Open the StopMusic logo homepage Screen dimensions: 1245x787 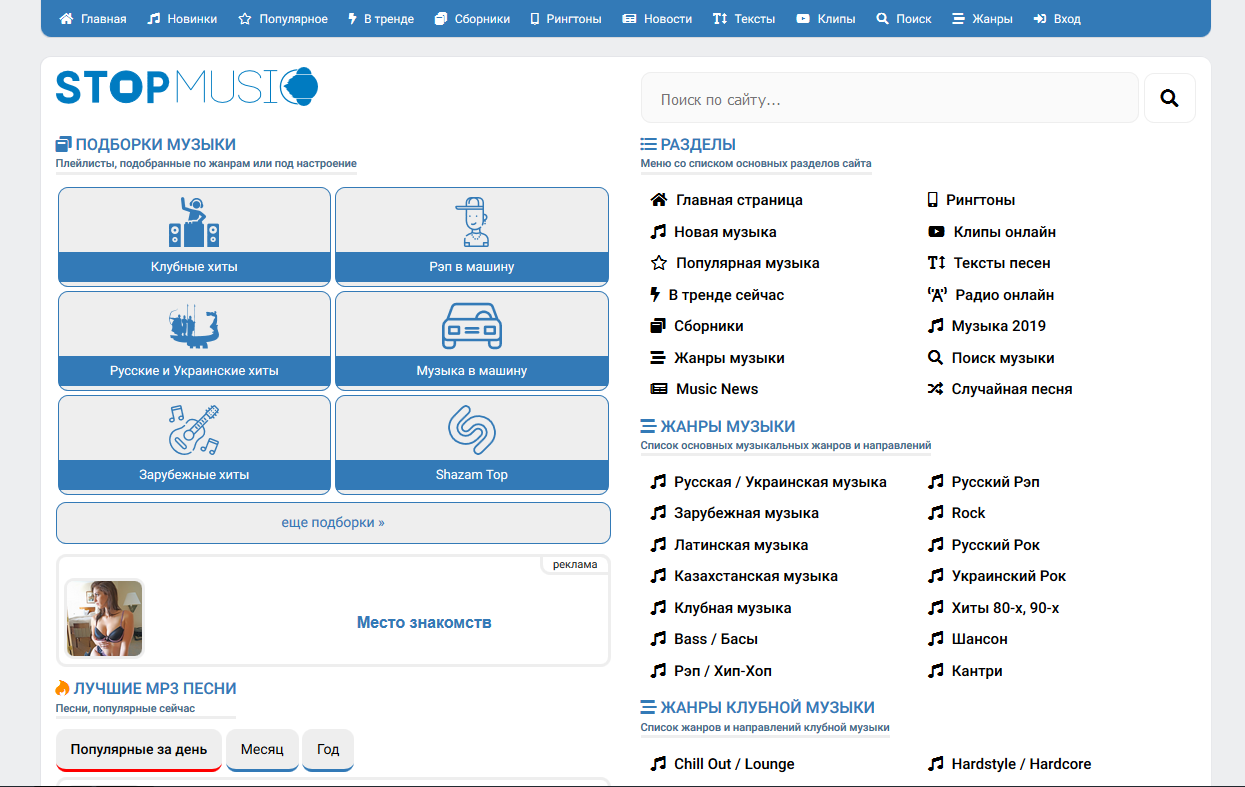[x=187, y=87]
